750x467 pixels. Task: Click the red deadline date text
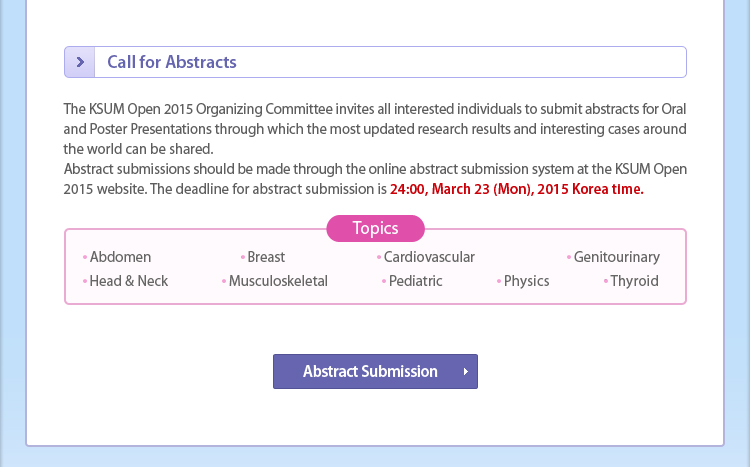click(517, 189)
